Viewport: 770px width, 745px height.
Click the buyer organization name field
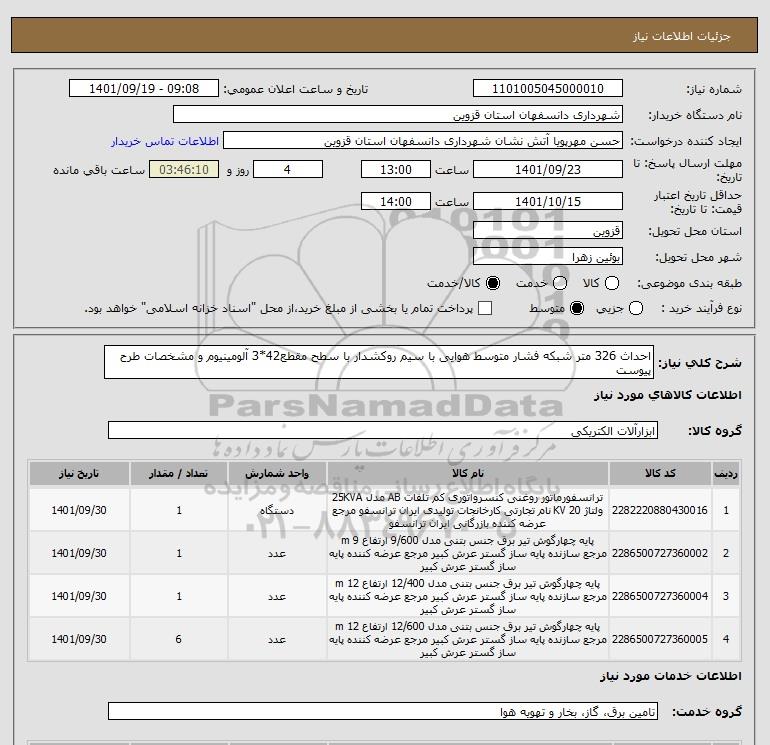398,115
